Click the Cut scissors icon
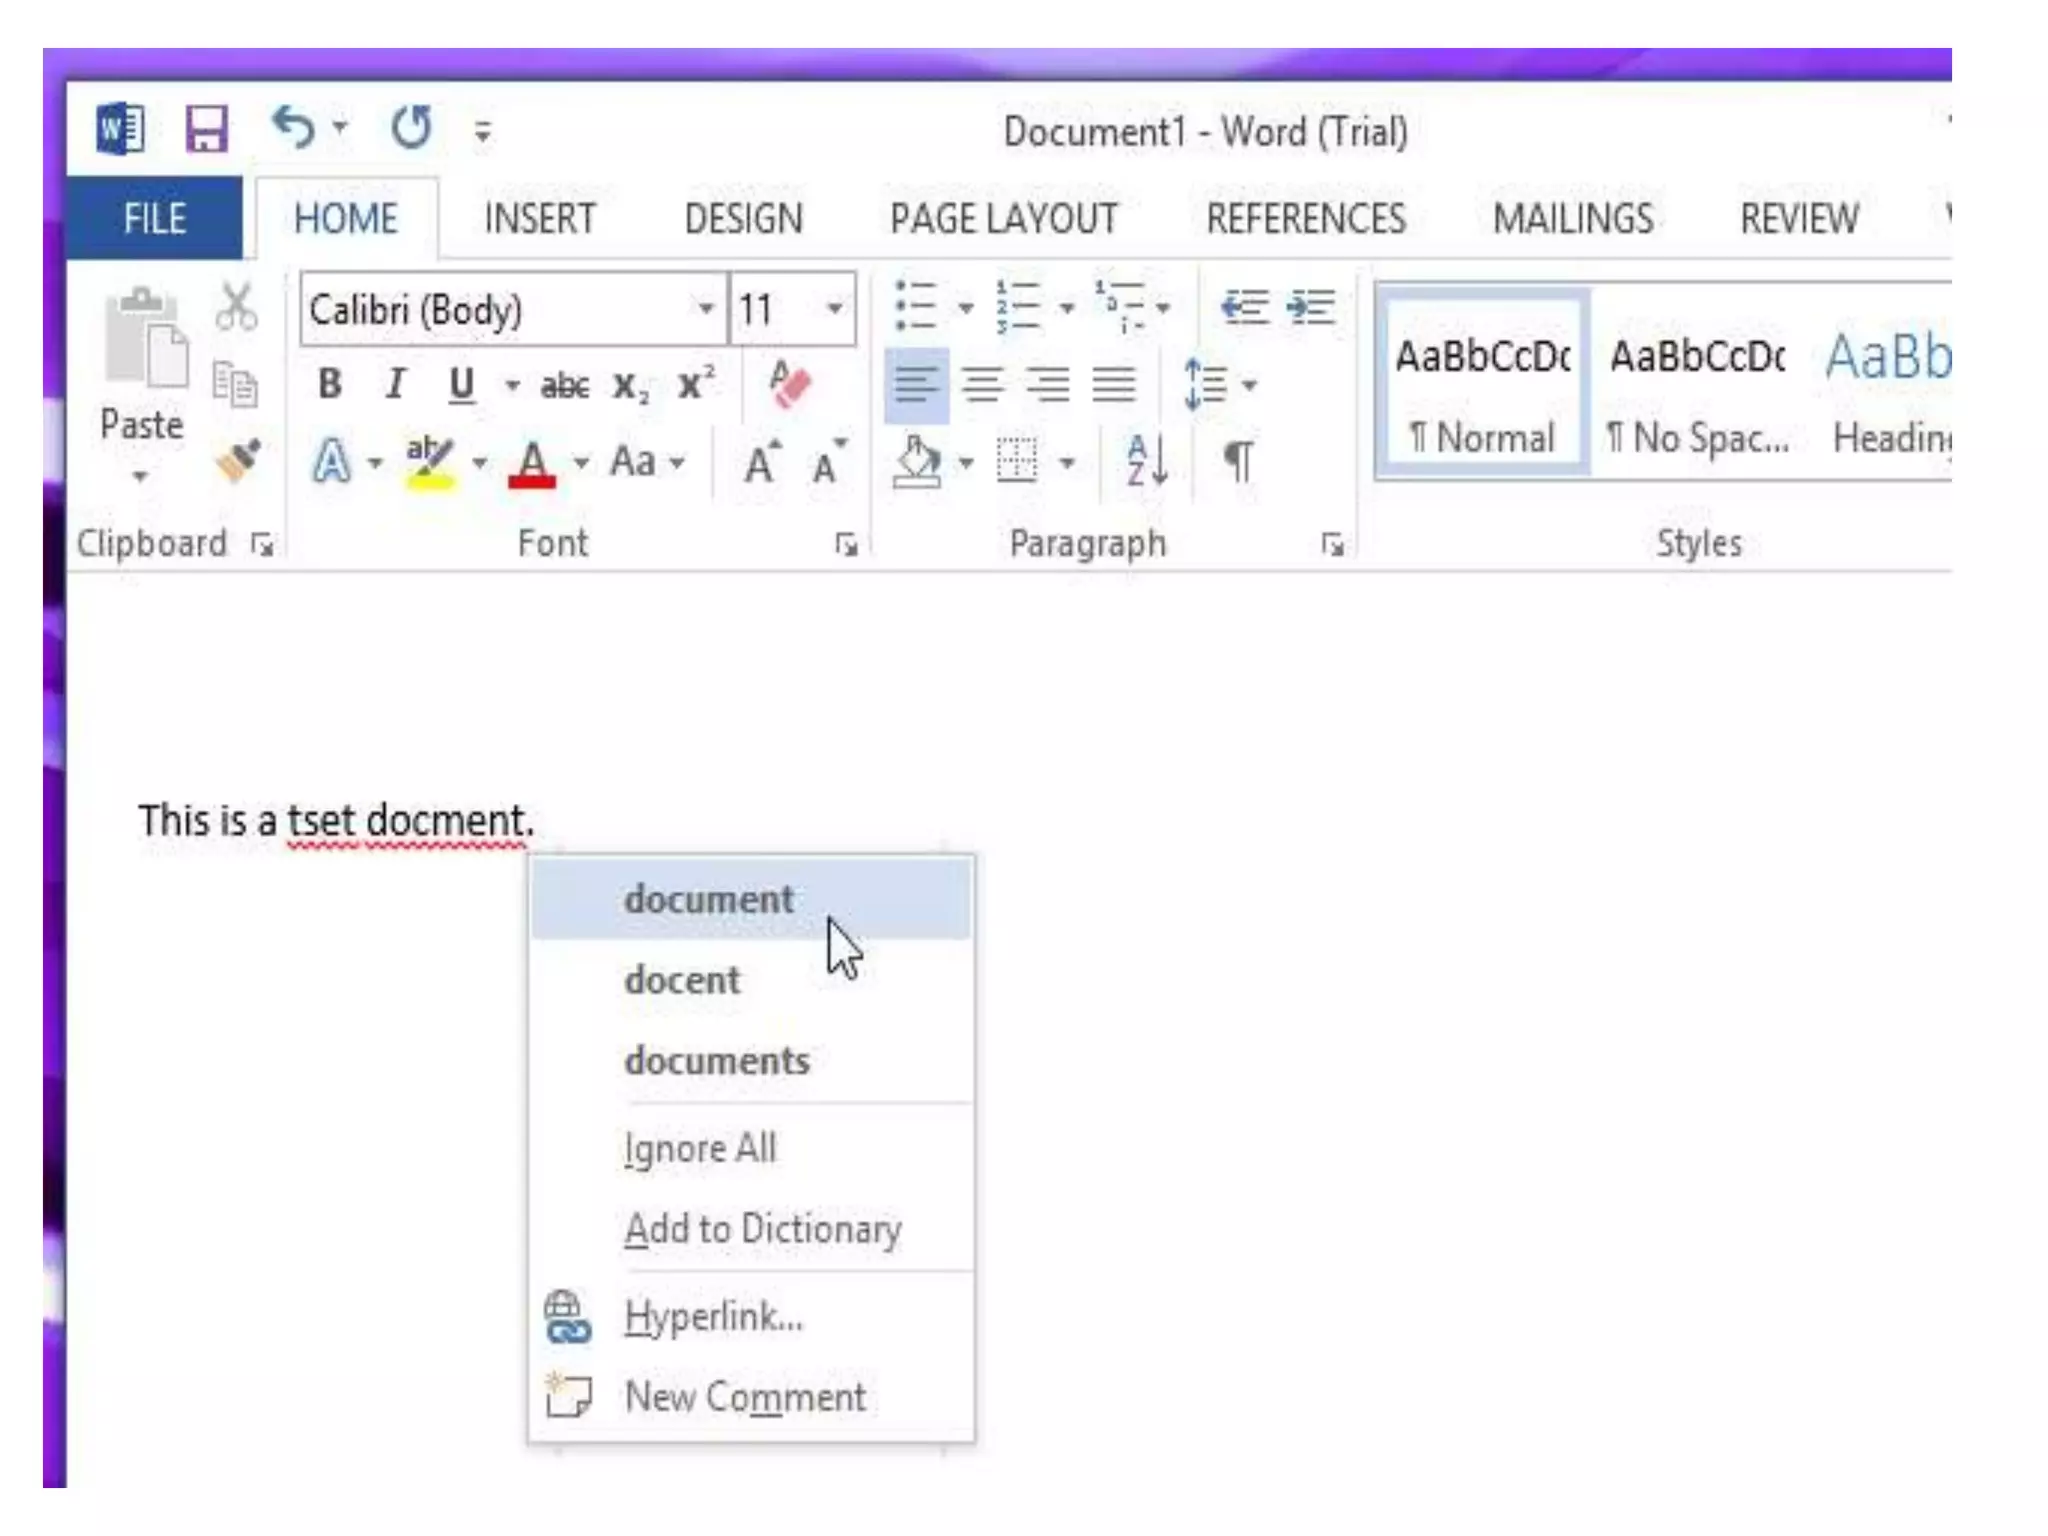 [x=236, y=307]
